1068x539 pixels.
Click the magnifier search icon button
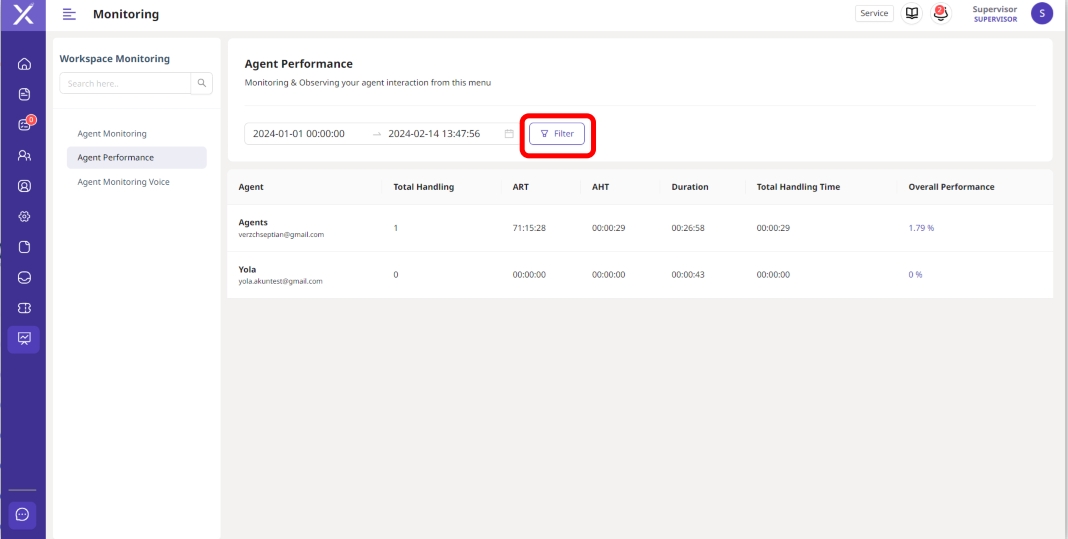coord(201,83)
